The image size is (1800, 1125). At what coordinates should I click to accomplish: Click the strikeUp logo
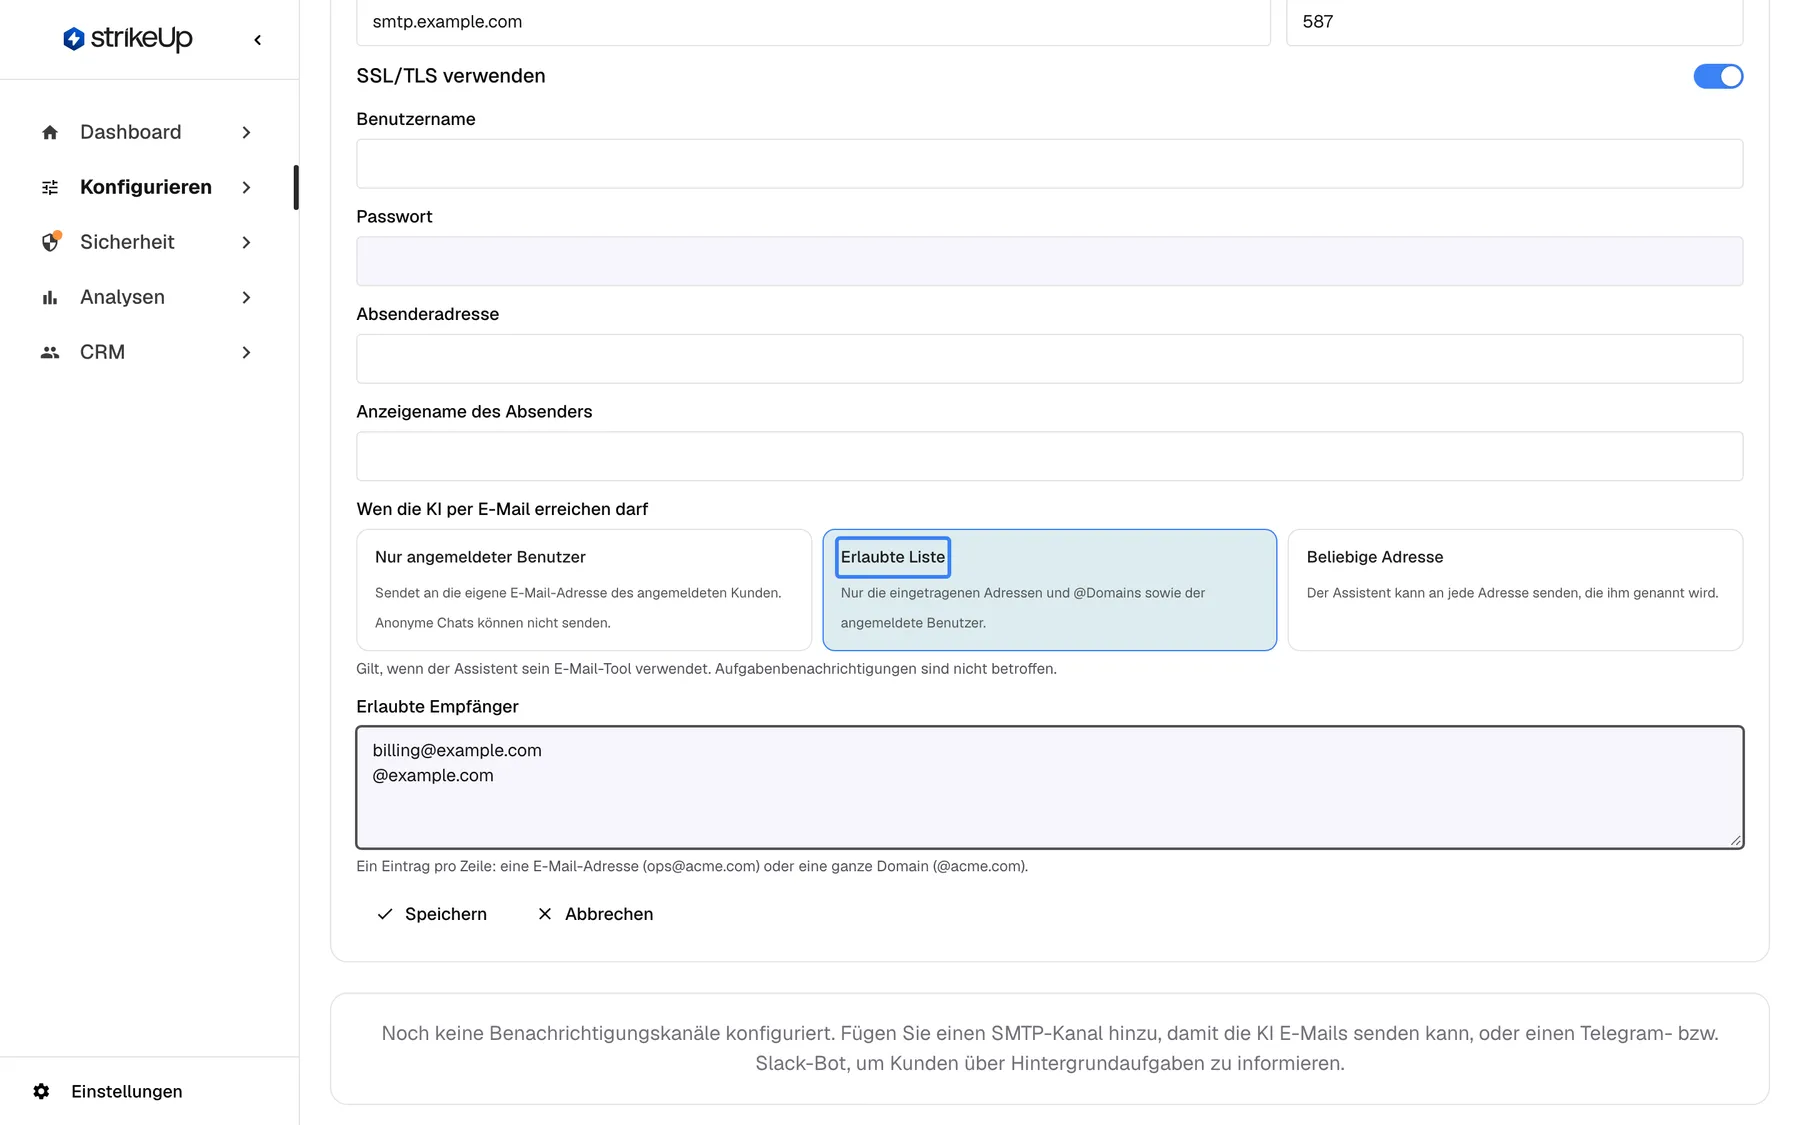(x=128, y=39)
